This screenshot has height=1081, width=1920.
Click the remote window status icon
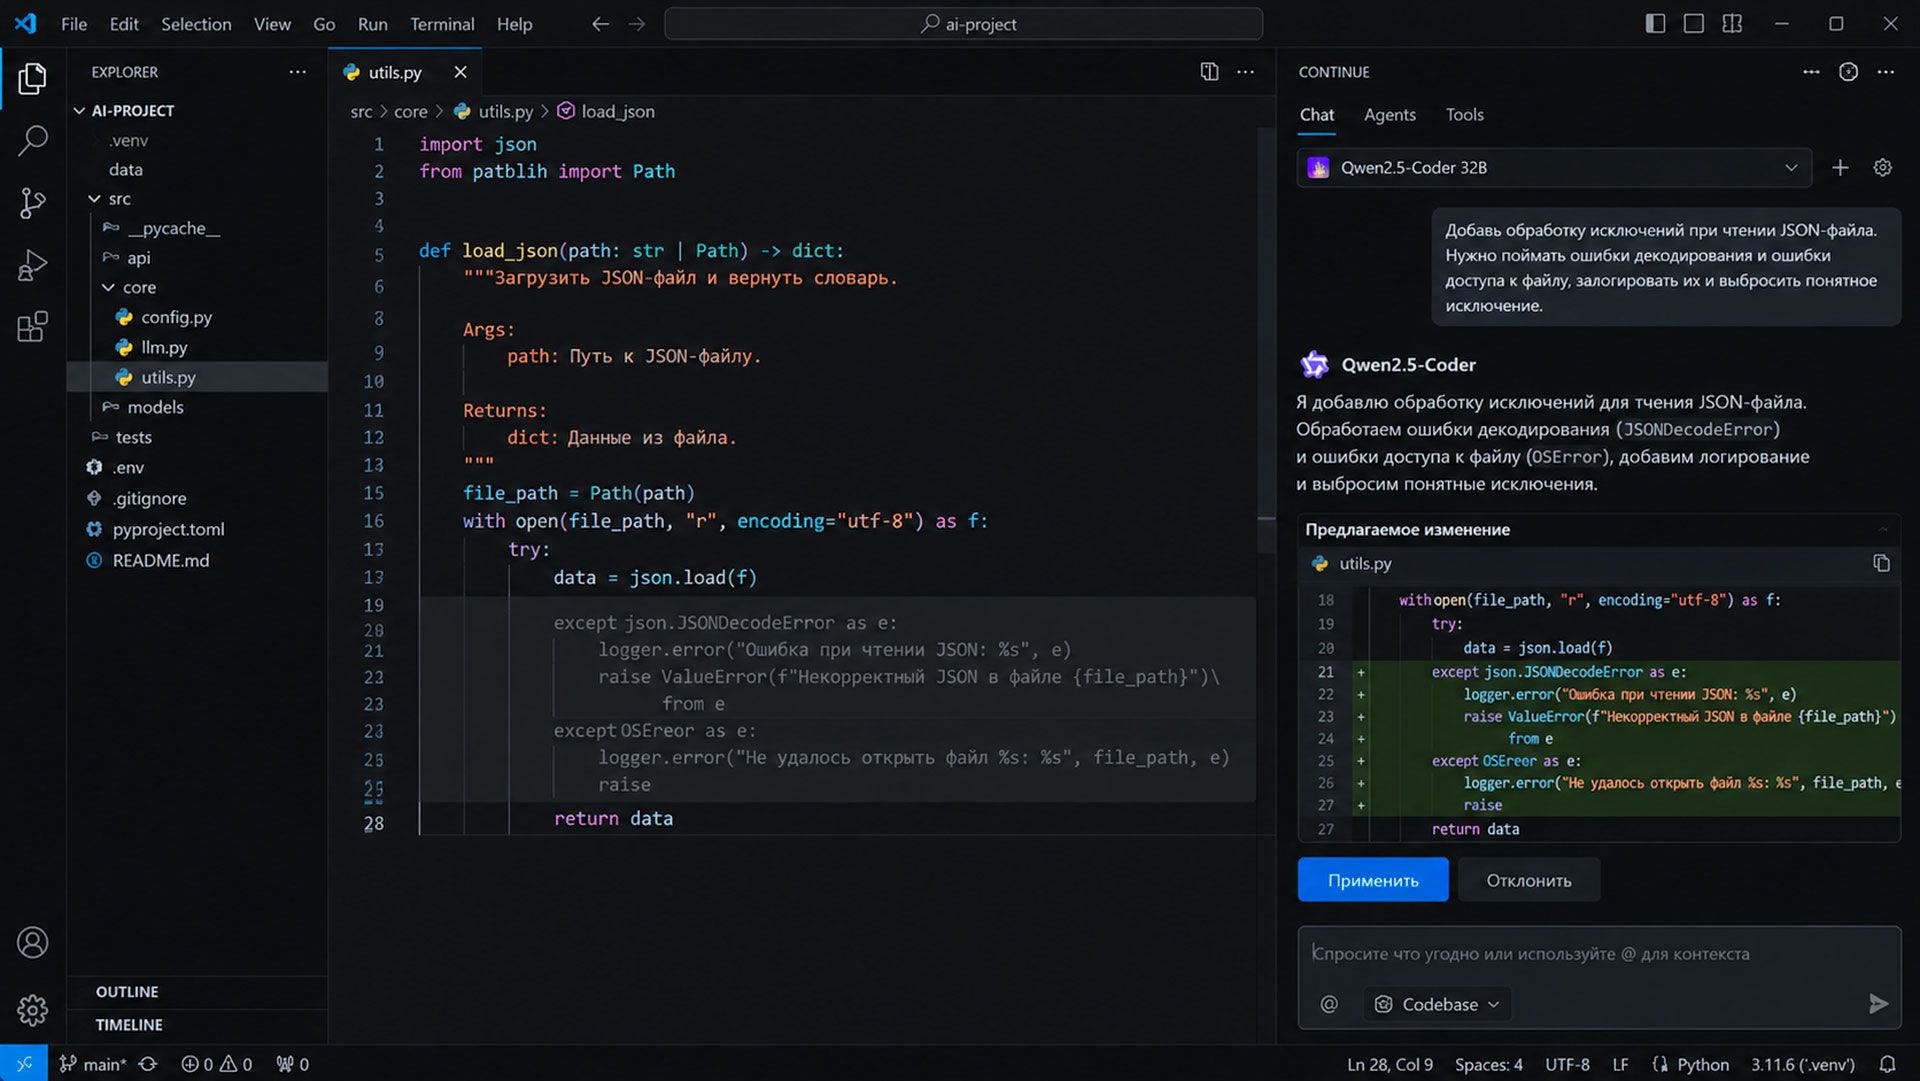(x=24, y=1064)
